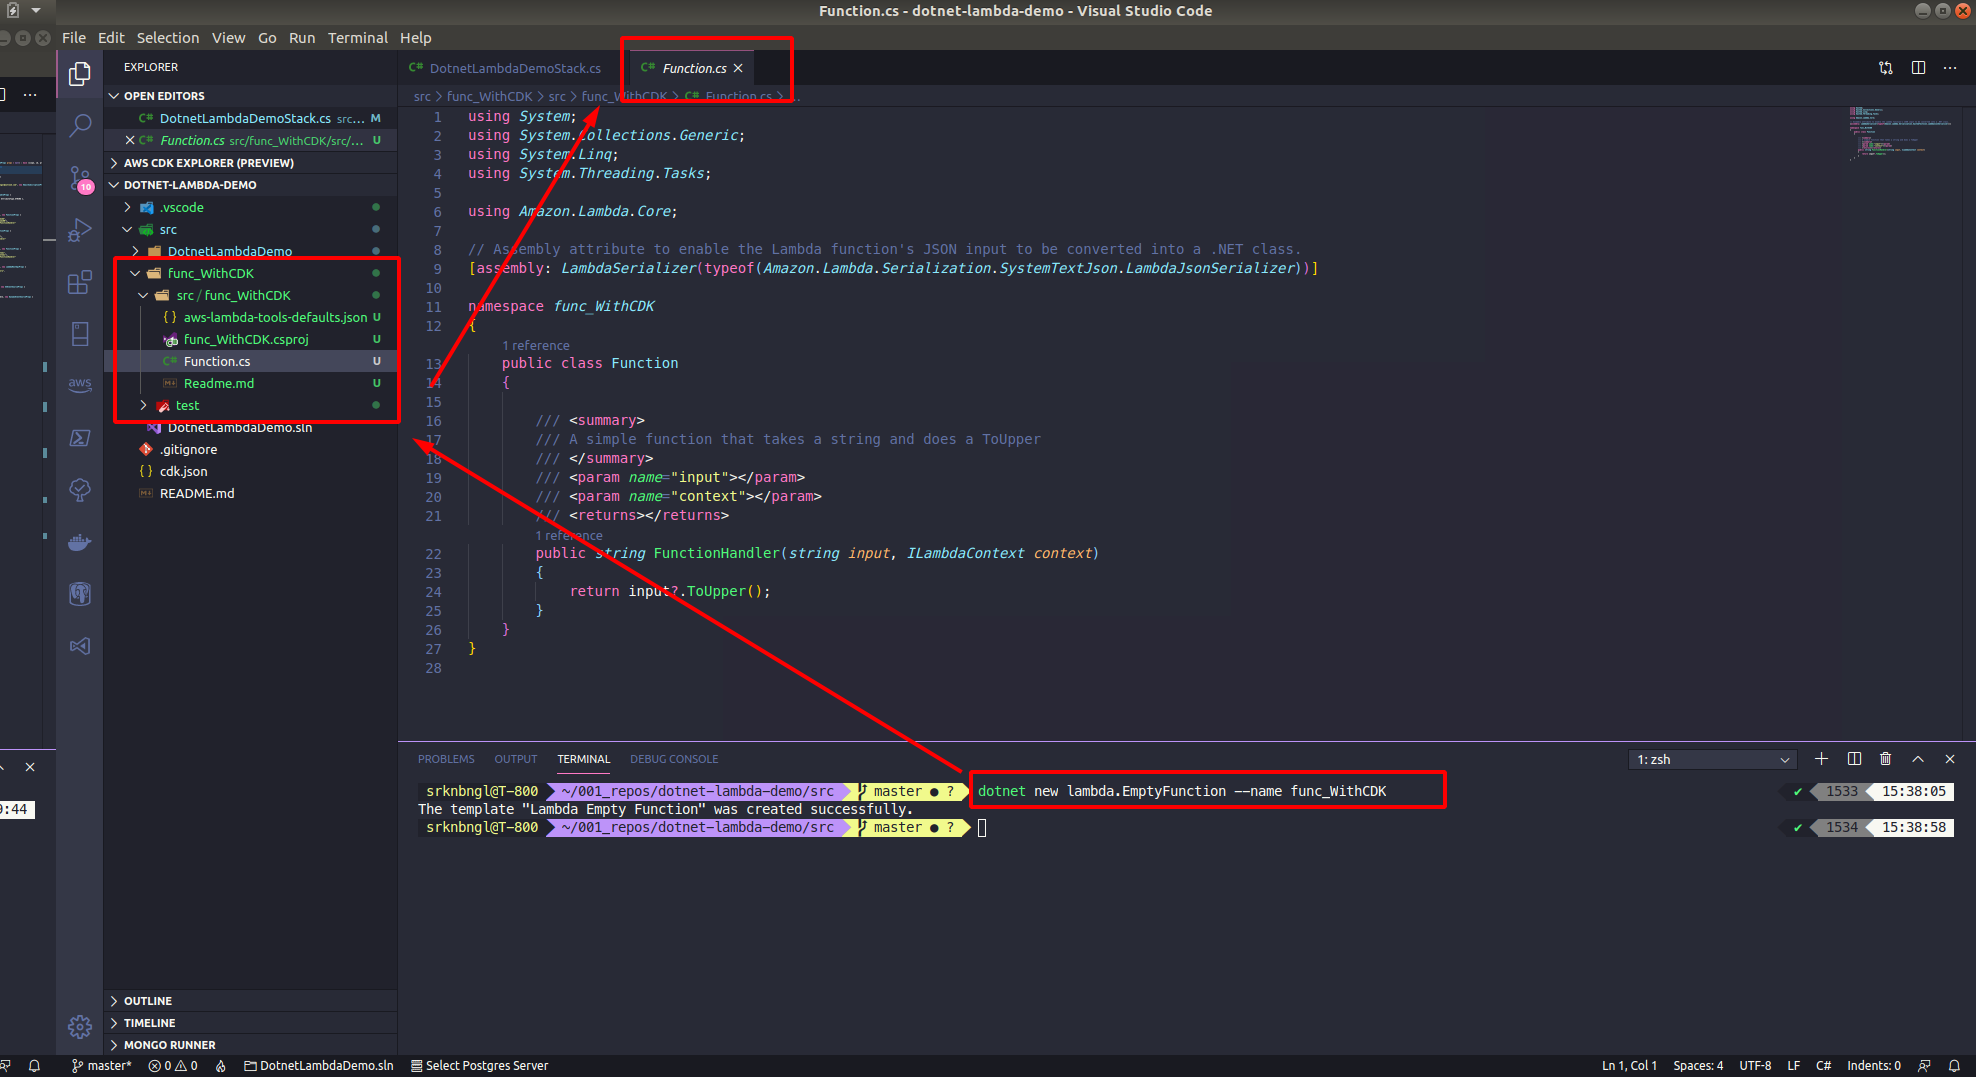Click the notifications bell in status bar right

click(1954, 1065)
